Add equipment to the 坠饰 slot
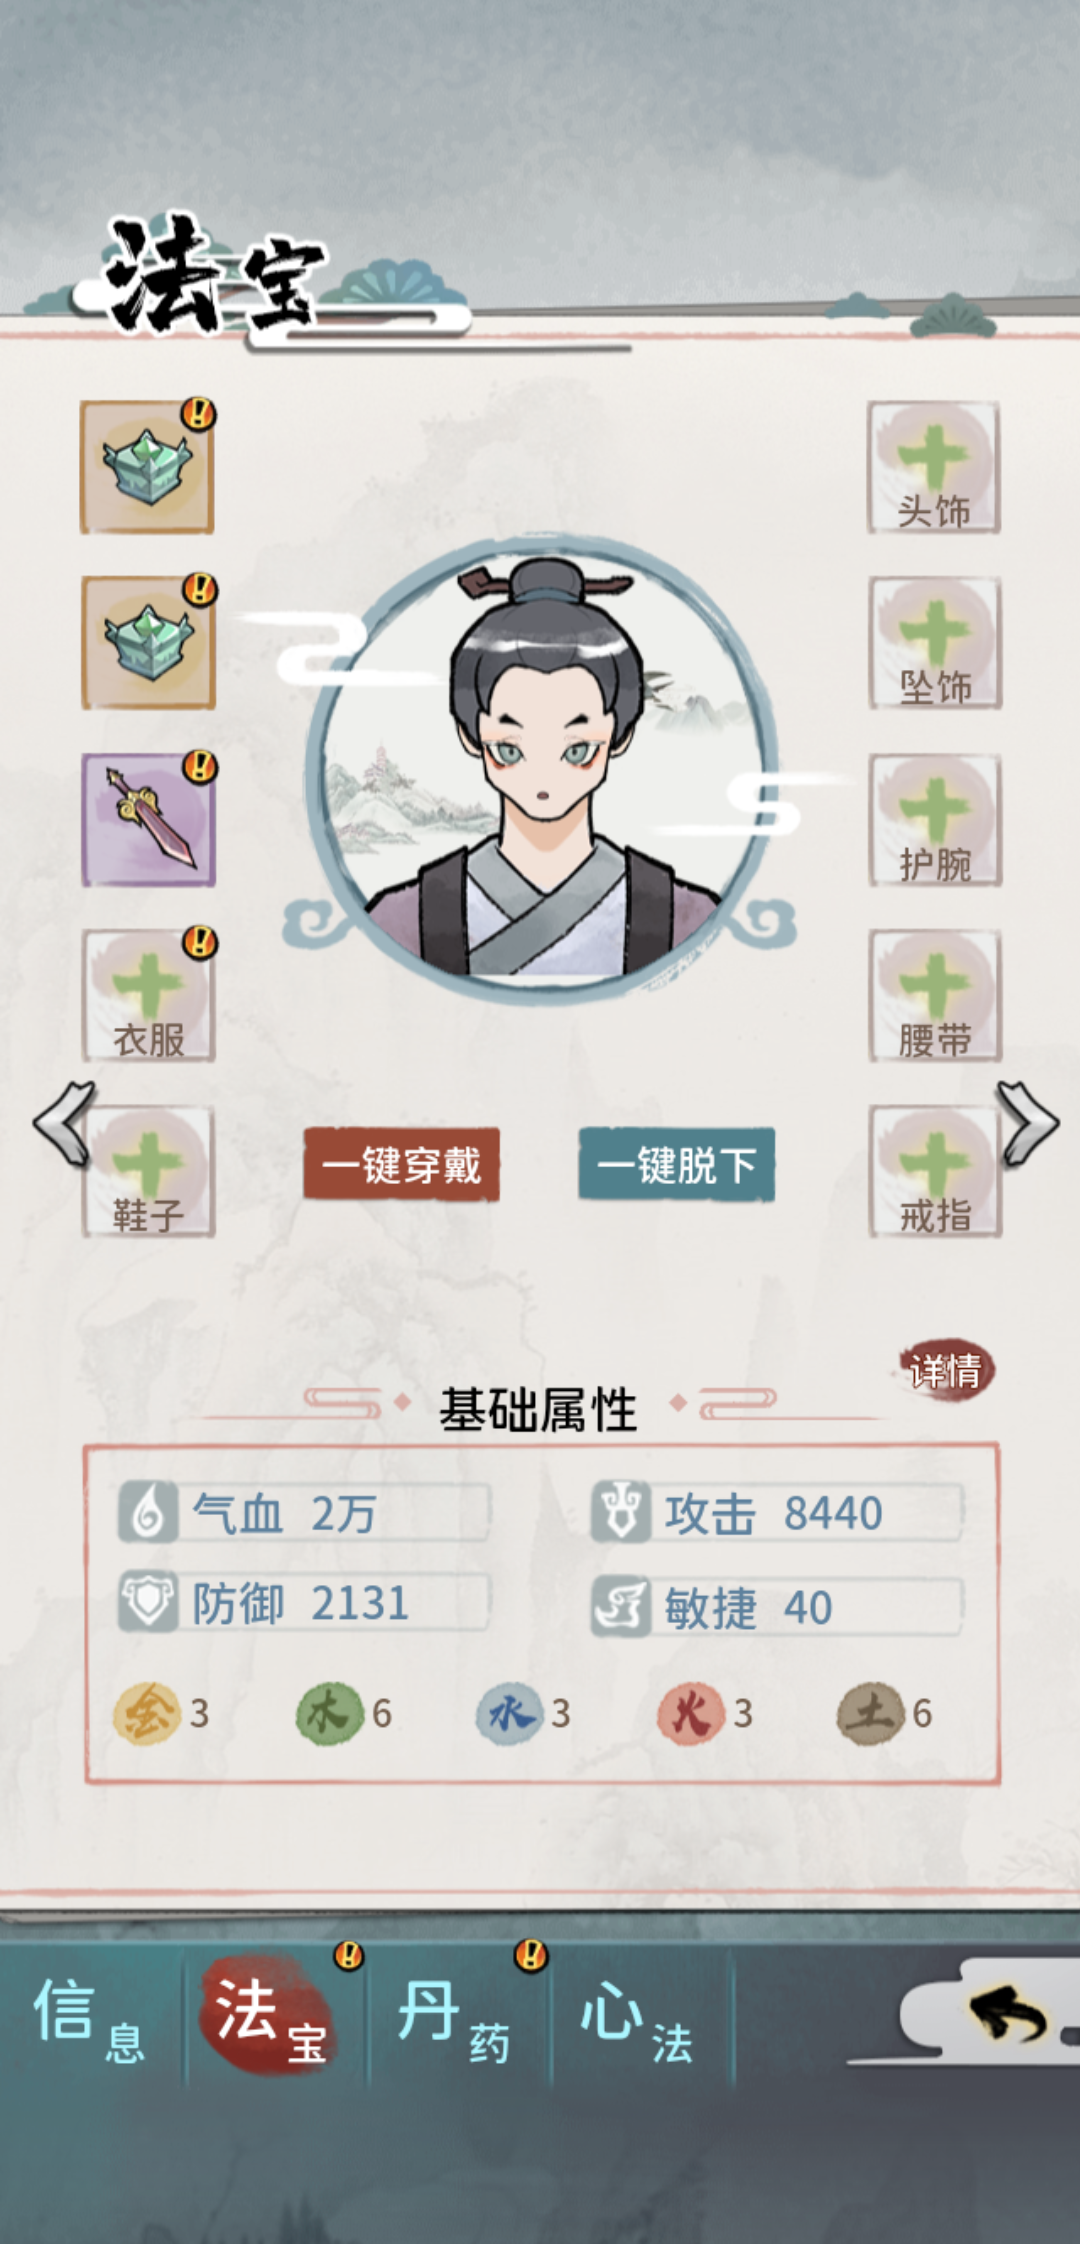The image size is (1080, 2244). point(935,643)
